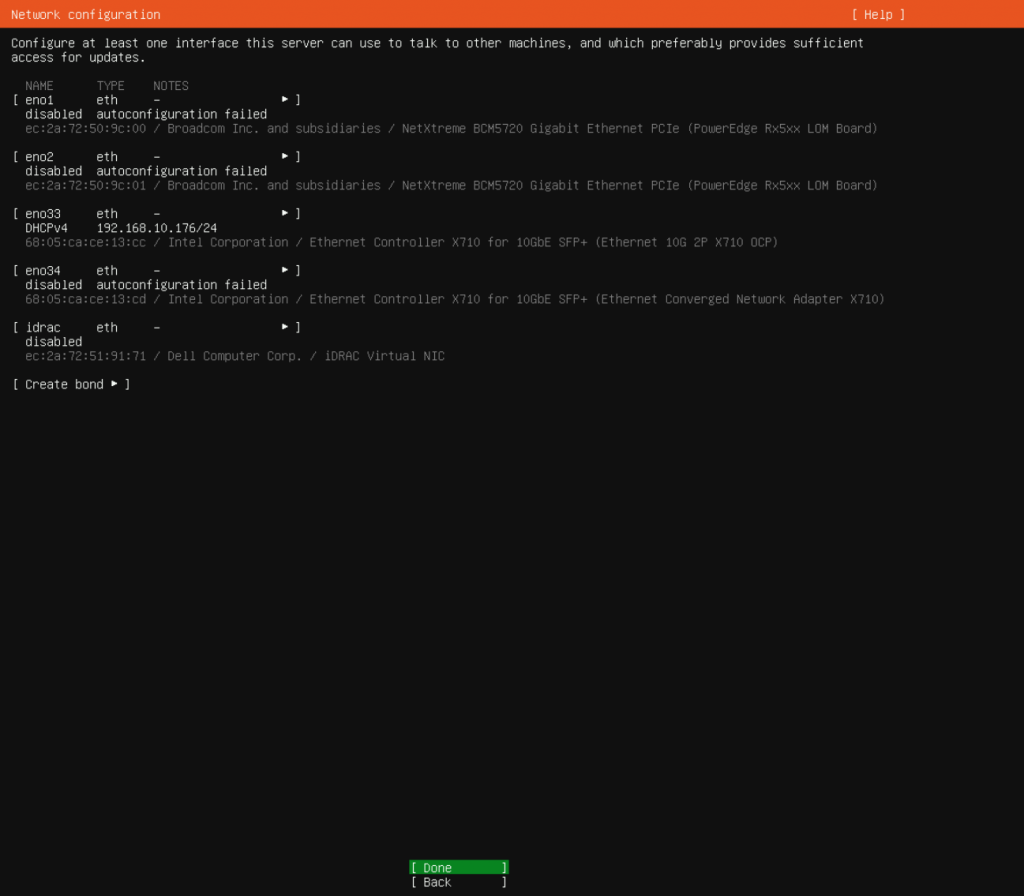Click the NAME column header
Image resolution: width=1024 pixels, height=896 pixels.
(x=39, y=86)
